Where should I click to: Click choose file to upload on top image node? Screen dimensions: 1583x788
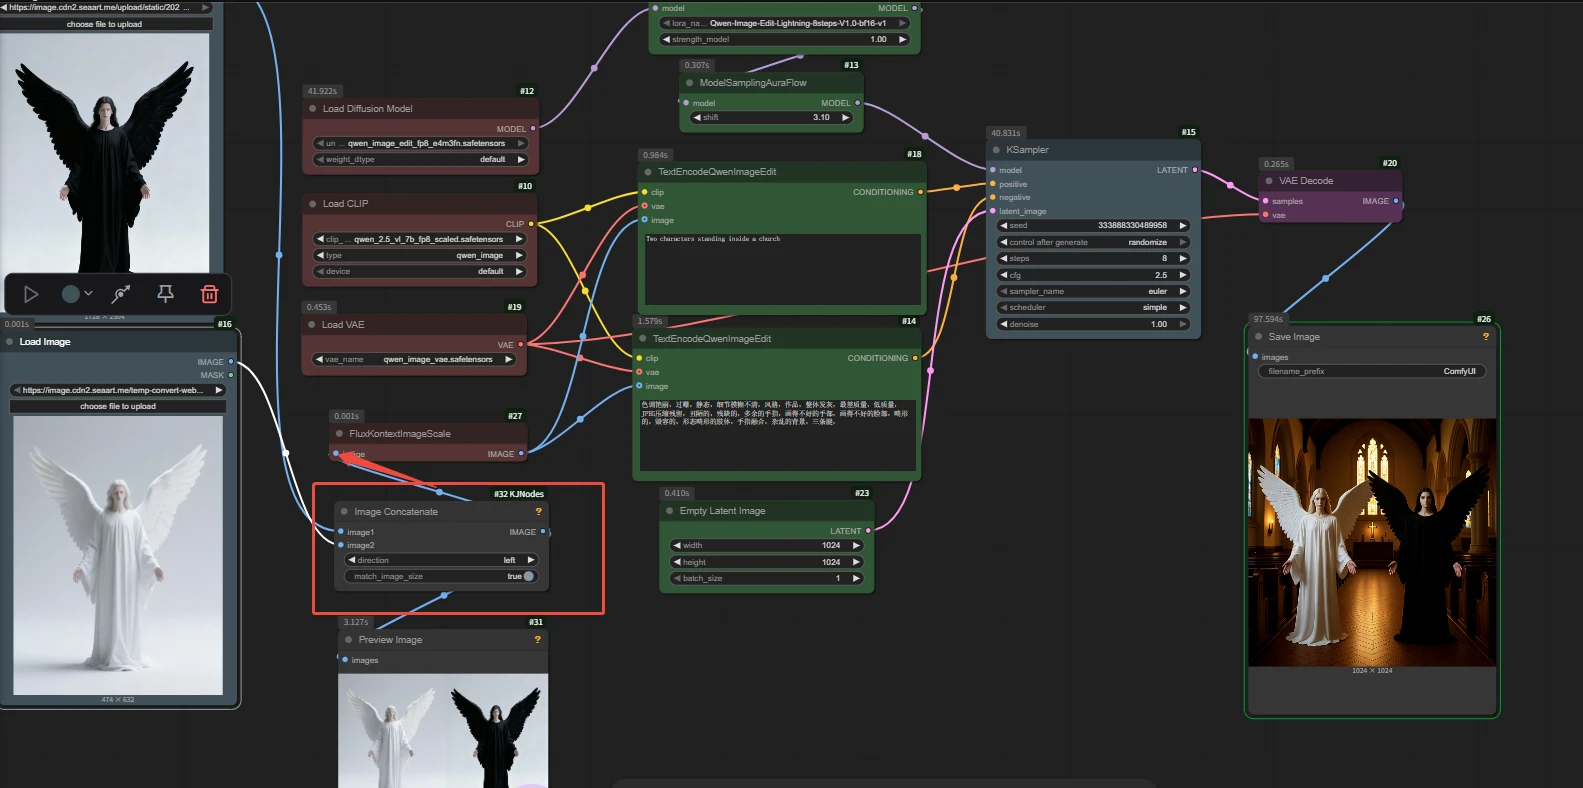(104, 24)
